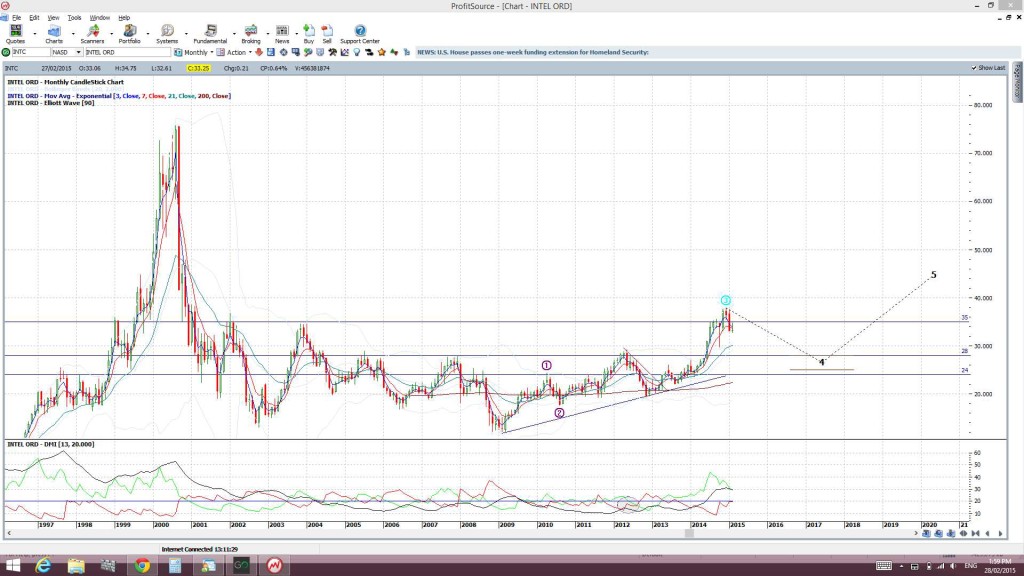Expand the Charts toolbar dropdown arrow
The width and height of the screenshot is (1024, 576).
[x=72, y=33]
